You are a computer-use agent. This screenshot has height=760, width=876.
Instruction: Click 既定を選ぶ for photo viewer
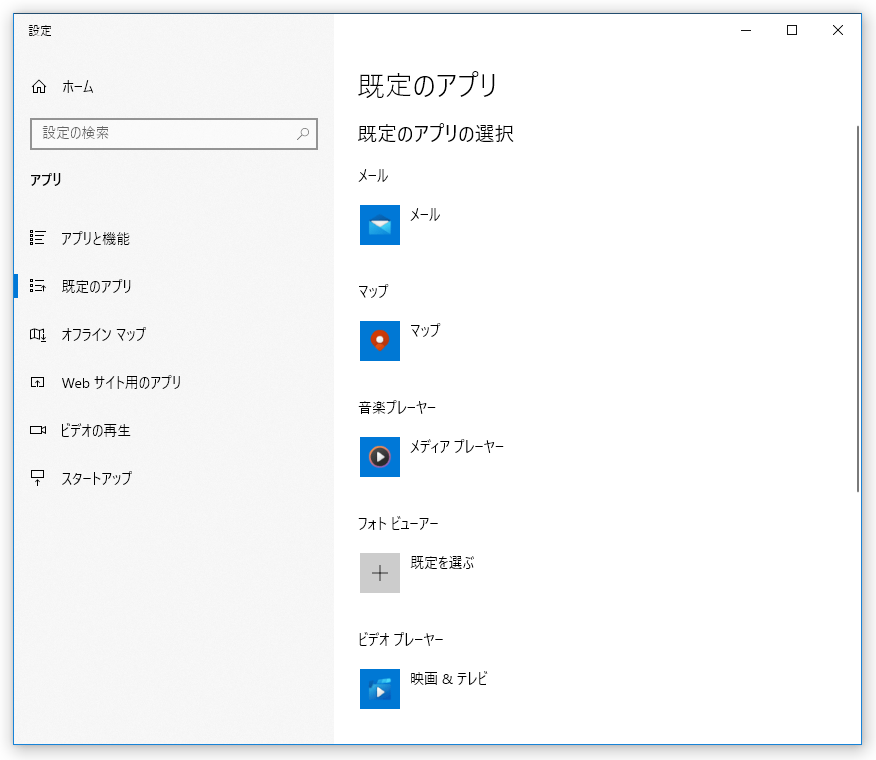pyautogui.click(x=442, y=562)
